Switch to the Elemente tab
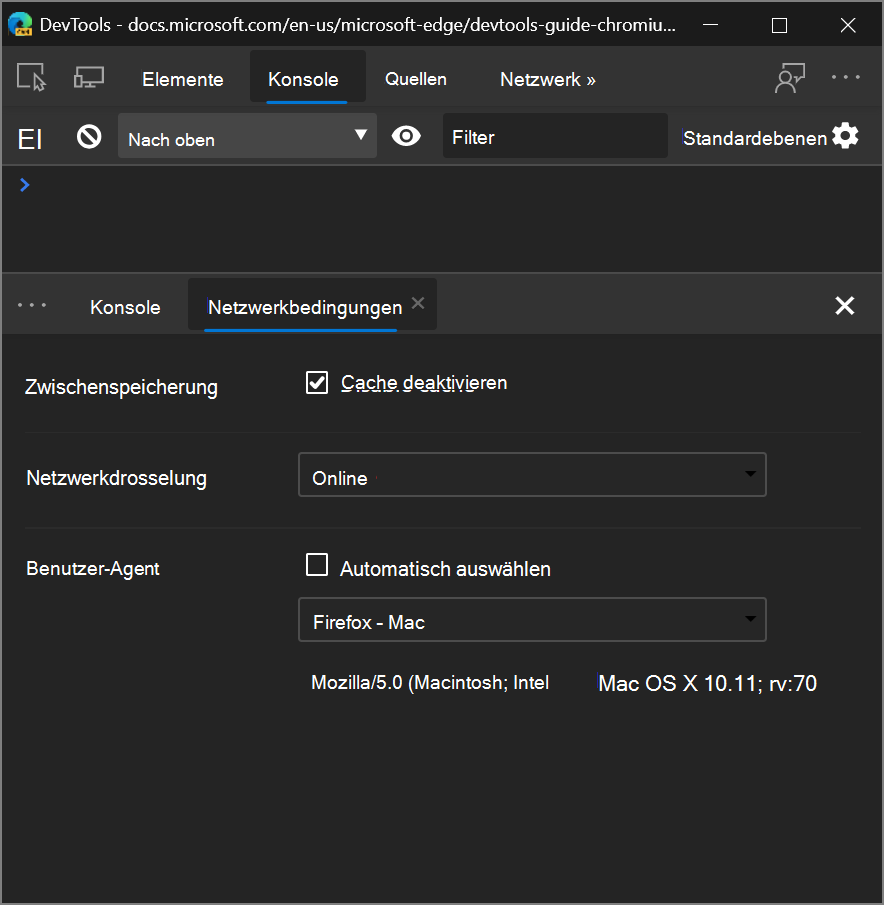 point(182,79)
